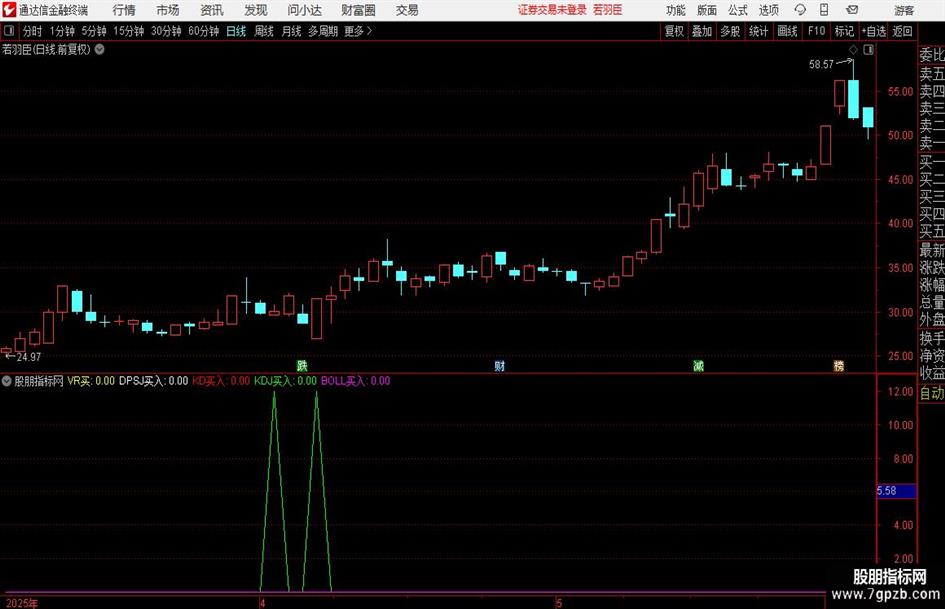Open the 发现 menu
Screen dimensions: 945x609
pos(256,10)
